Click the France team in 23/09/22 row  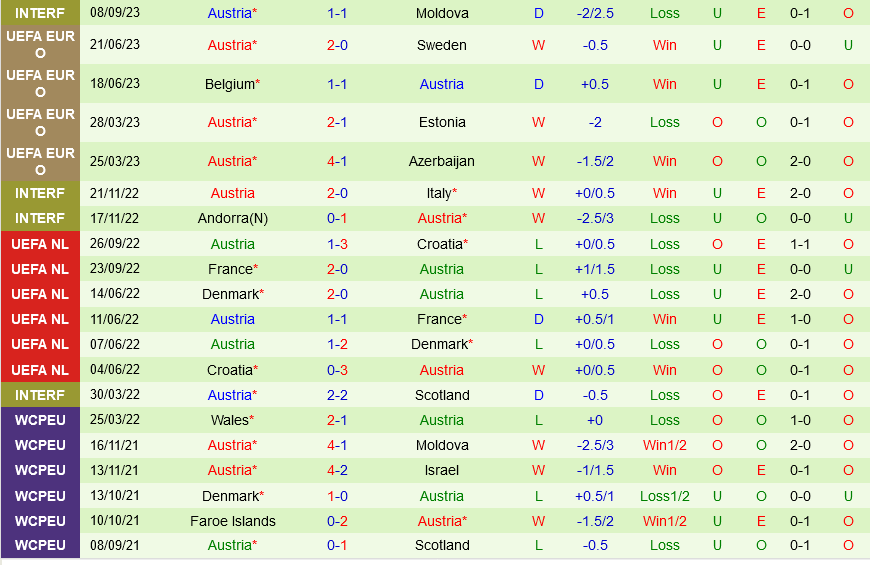tap(229, 269)
